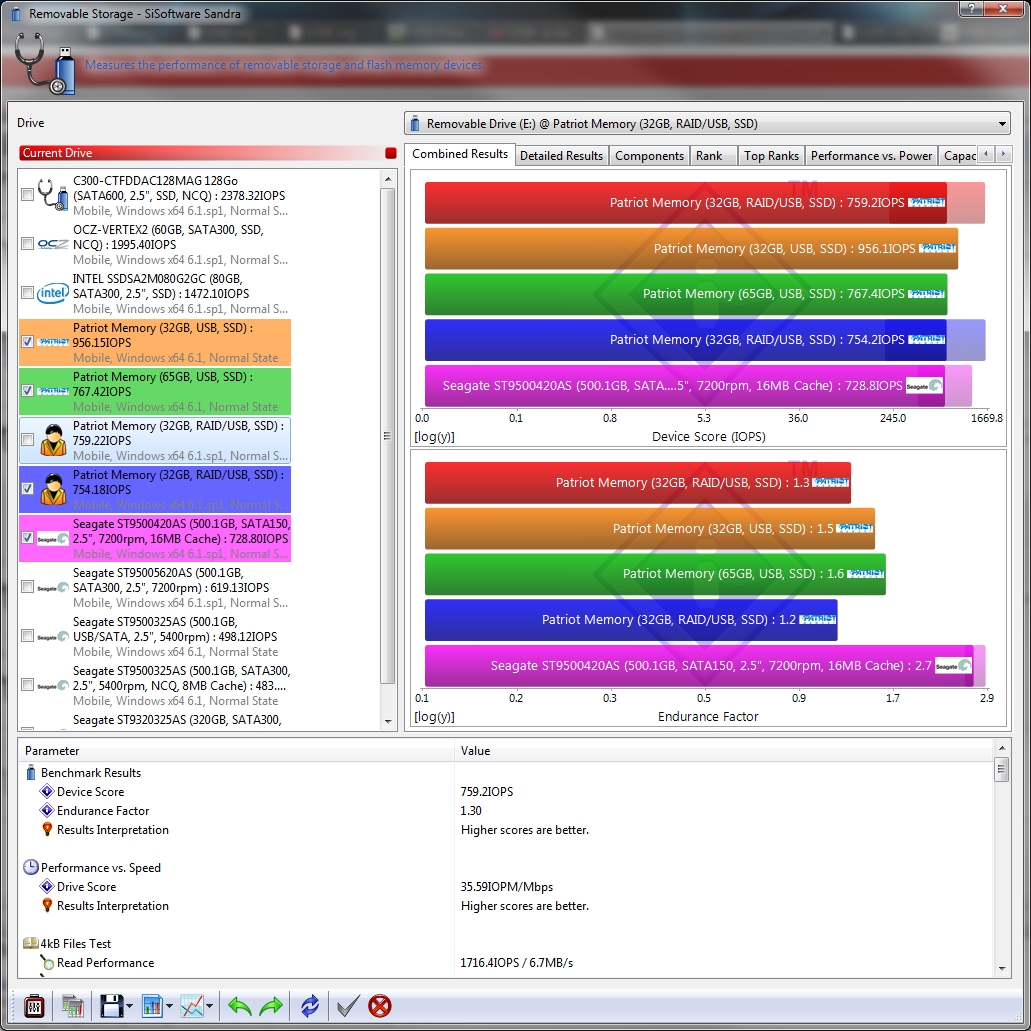Screen dimensions: 1031x1031
Task: Click the red cancel X icon
Action: click(379, 1006)
